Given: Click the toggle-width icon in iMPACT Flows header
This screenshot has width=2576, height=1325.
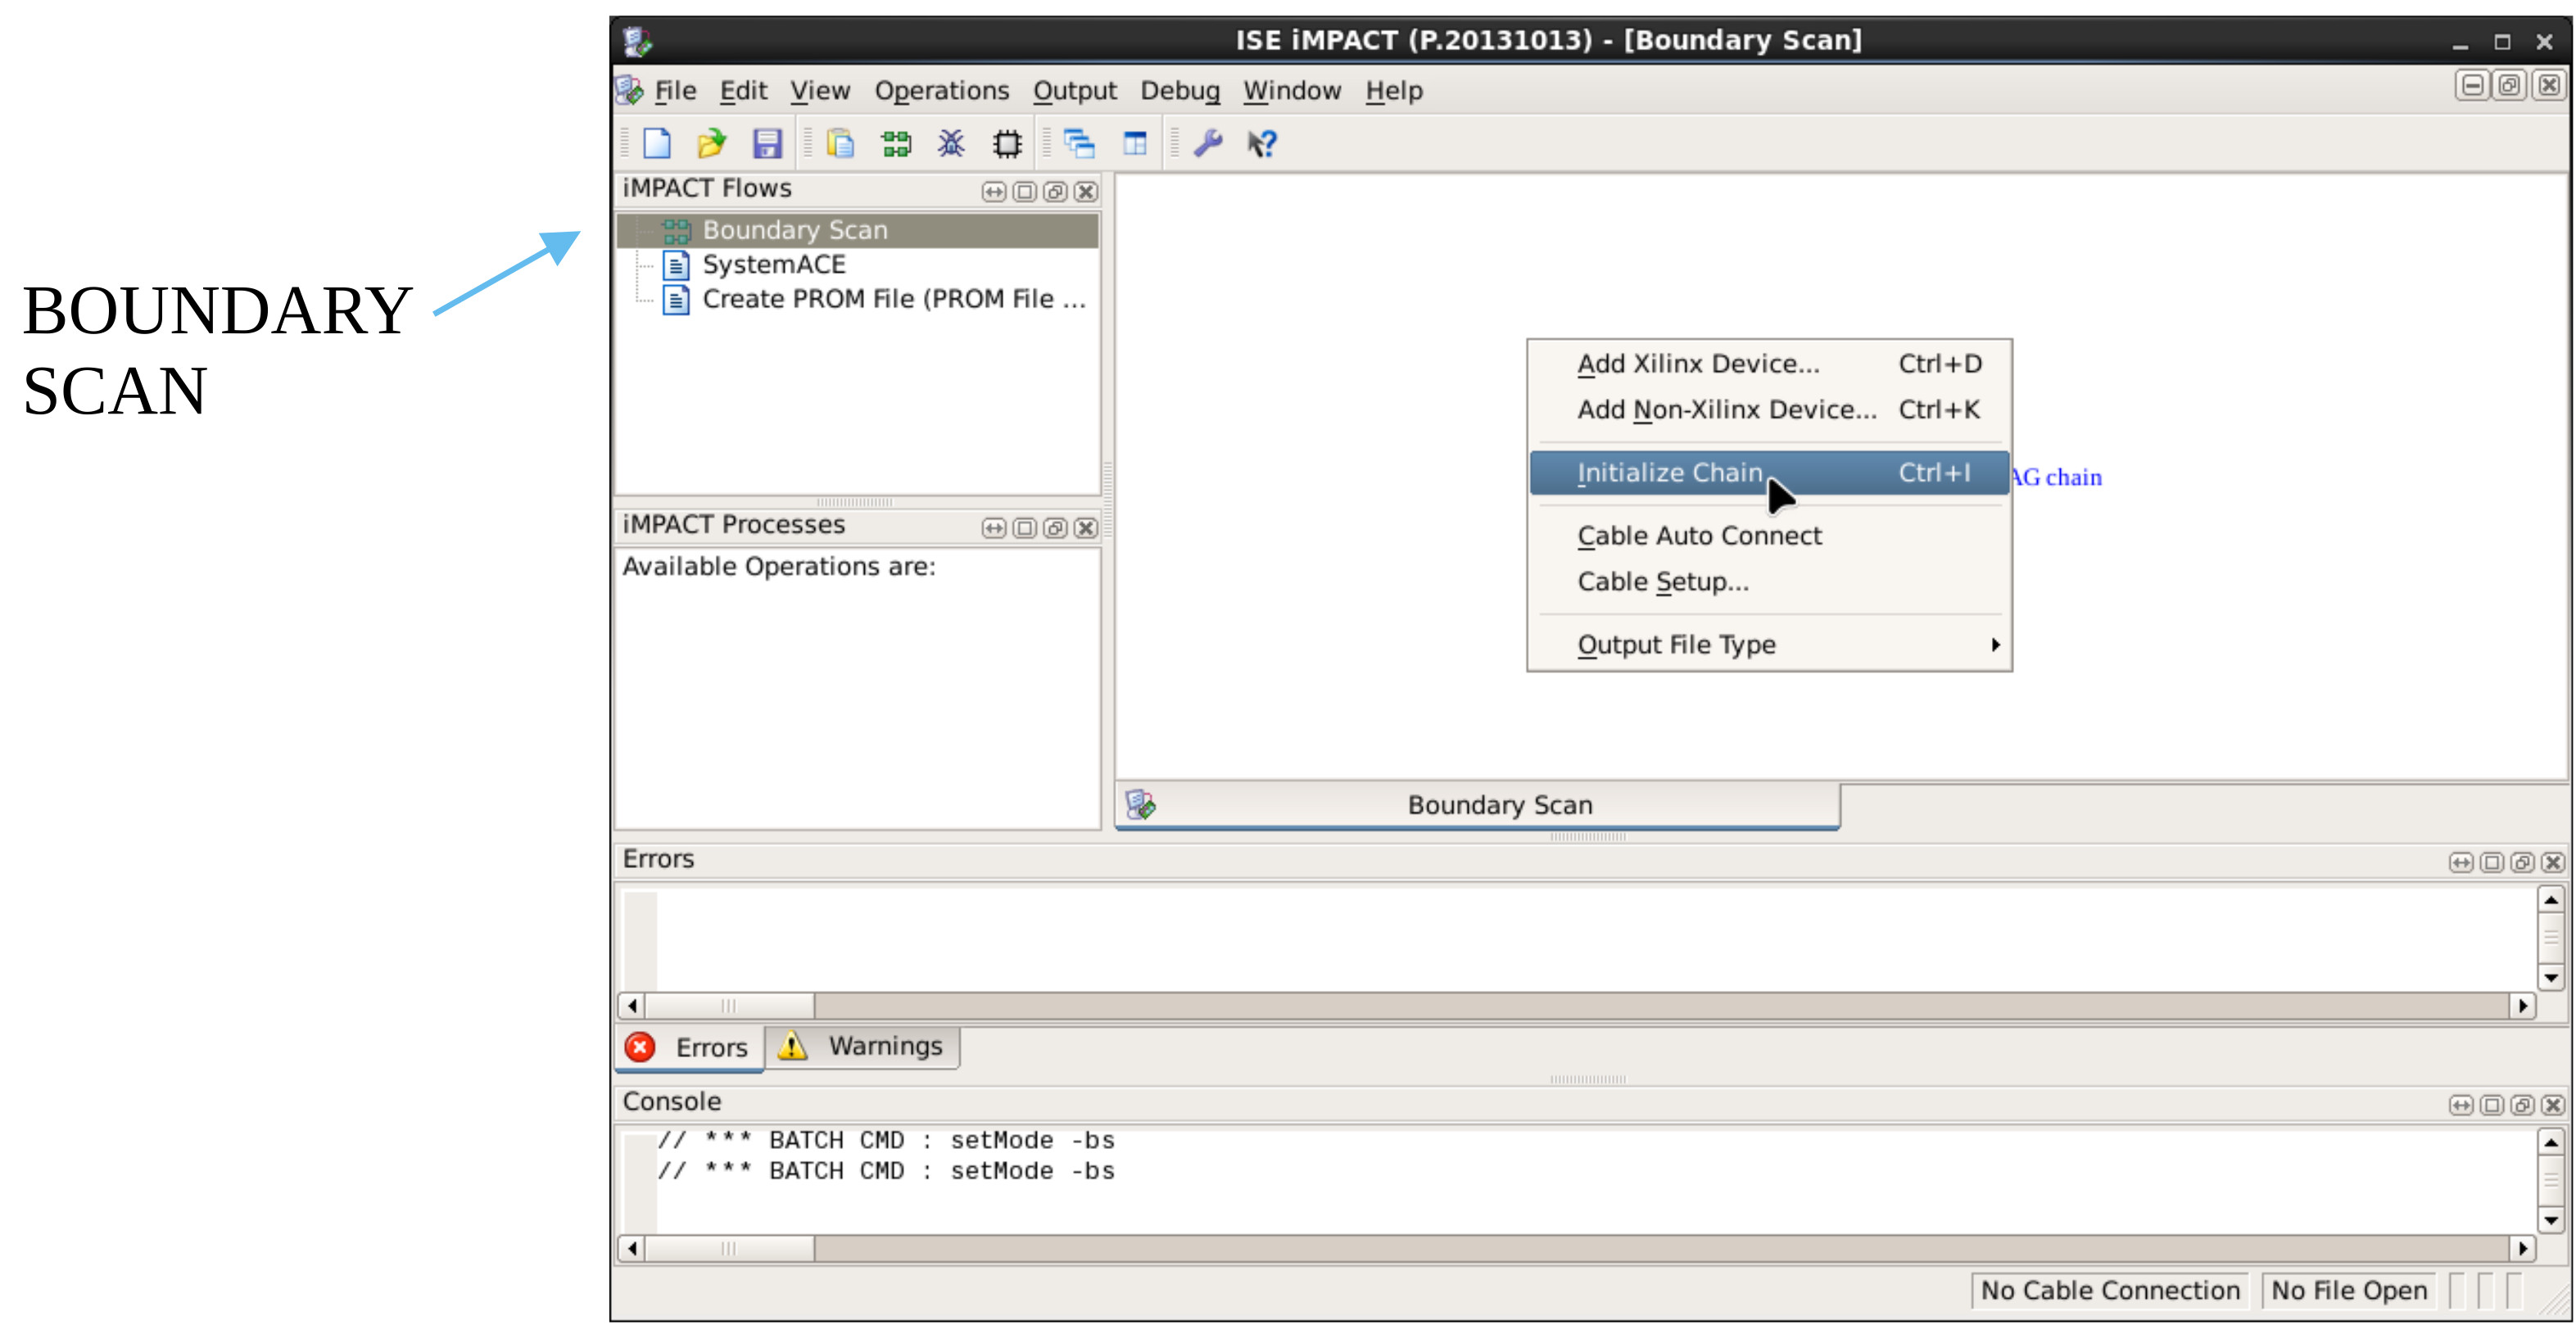Looking at the screenshot, I should pyautogui.click(x=993, y=192).
